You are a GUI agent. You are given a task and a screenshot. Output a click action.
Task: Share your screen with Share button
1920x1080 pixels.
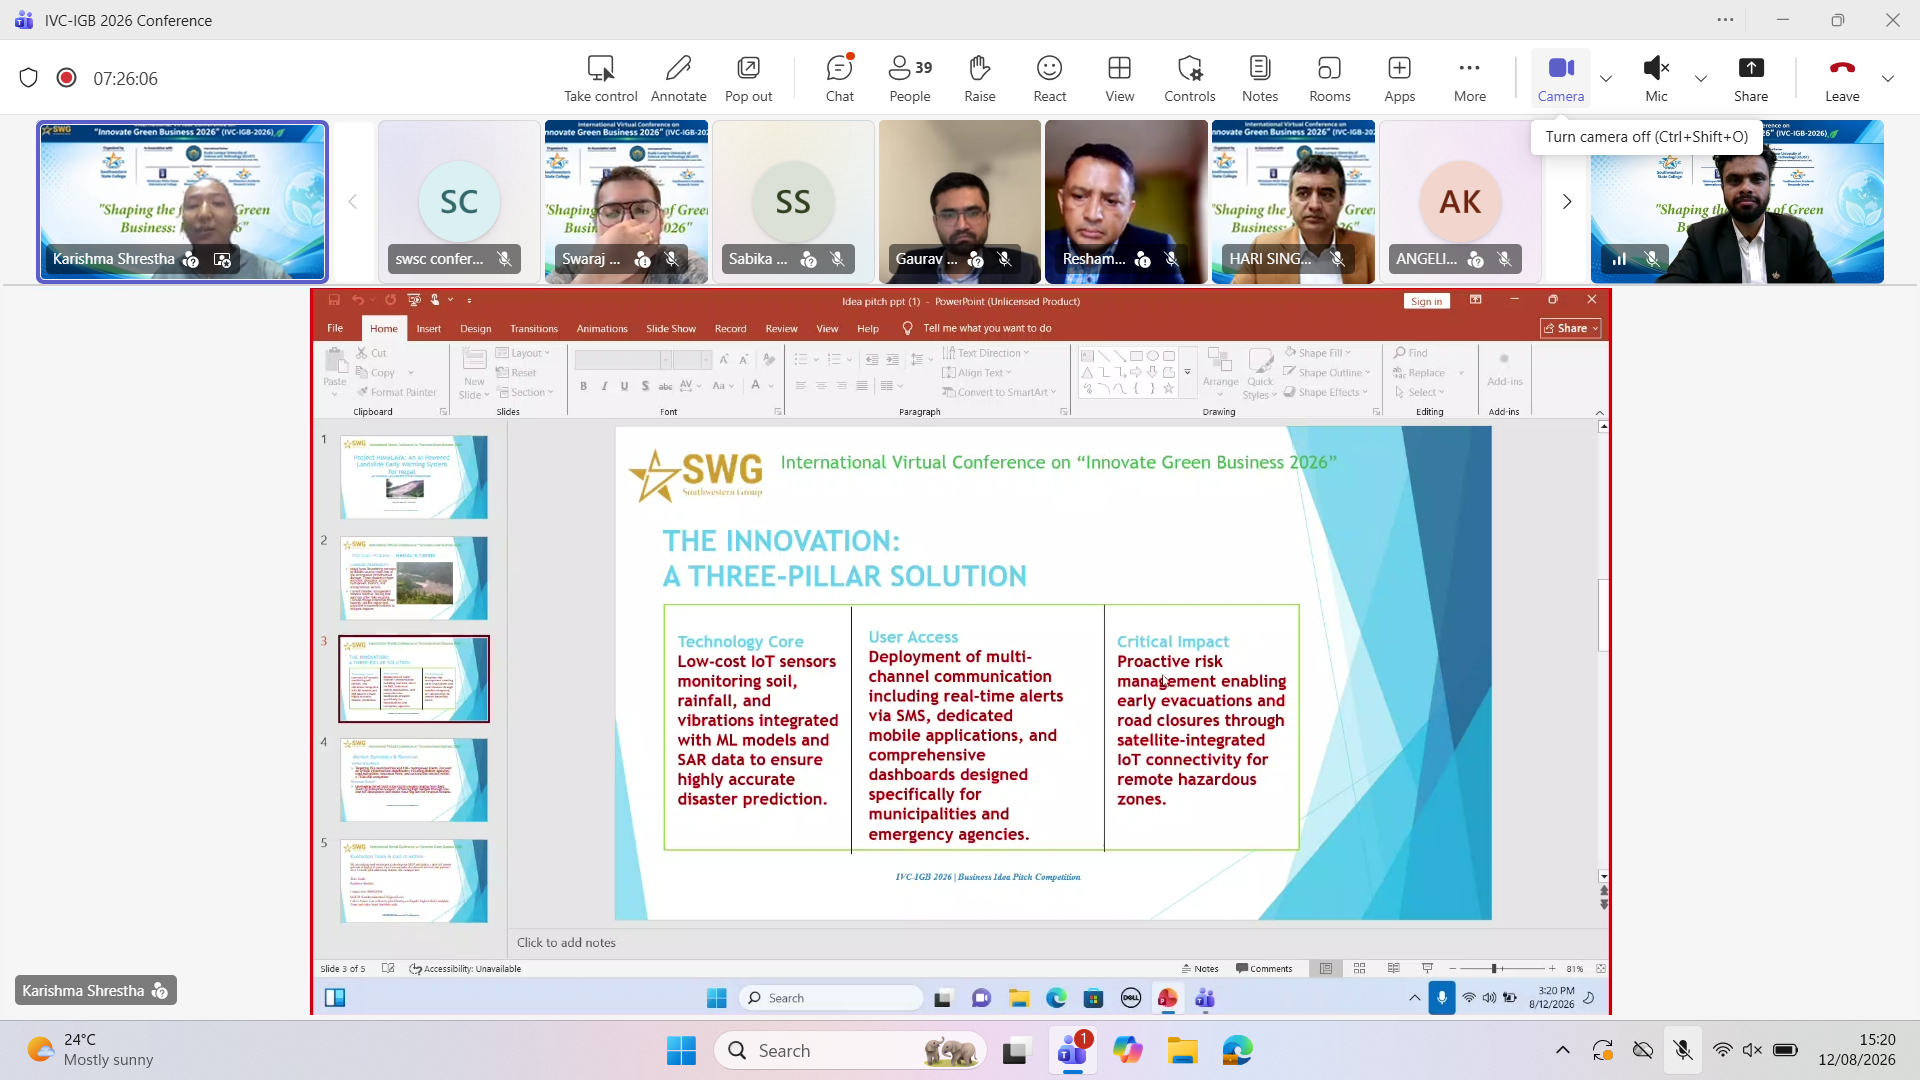pos(1750,79)
